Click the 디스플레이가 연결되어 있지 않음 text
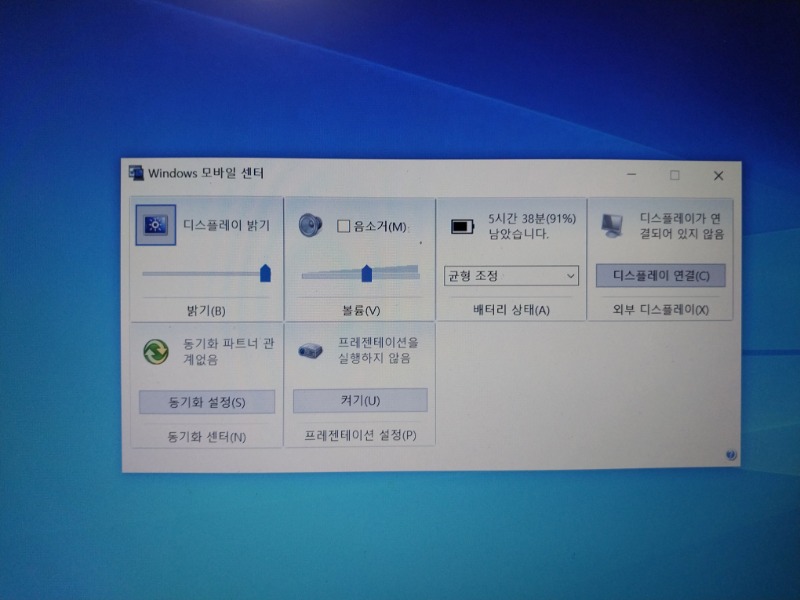The width and height of the screenshot is (800, 600). pyautogui.click(x=682, y=226)
